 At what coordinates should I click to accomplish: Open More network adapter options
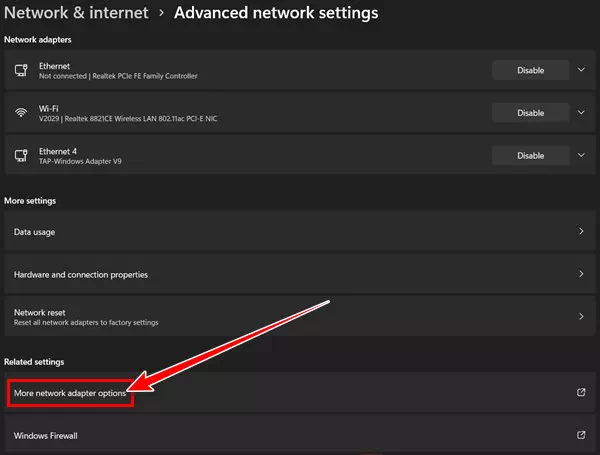tap(70, 394)
